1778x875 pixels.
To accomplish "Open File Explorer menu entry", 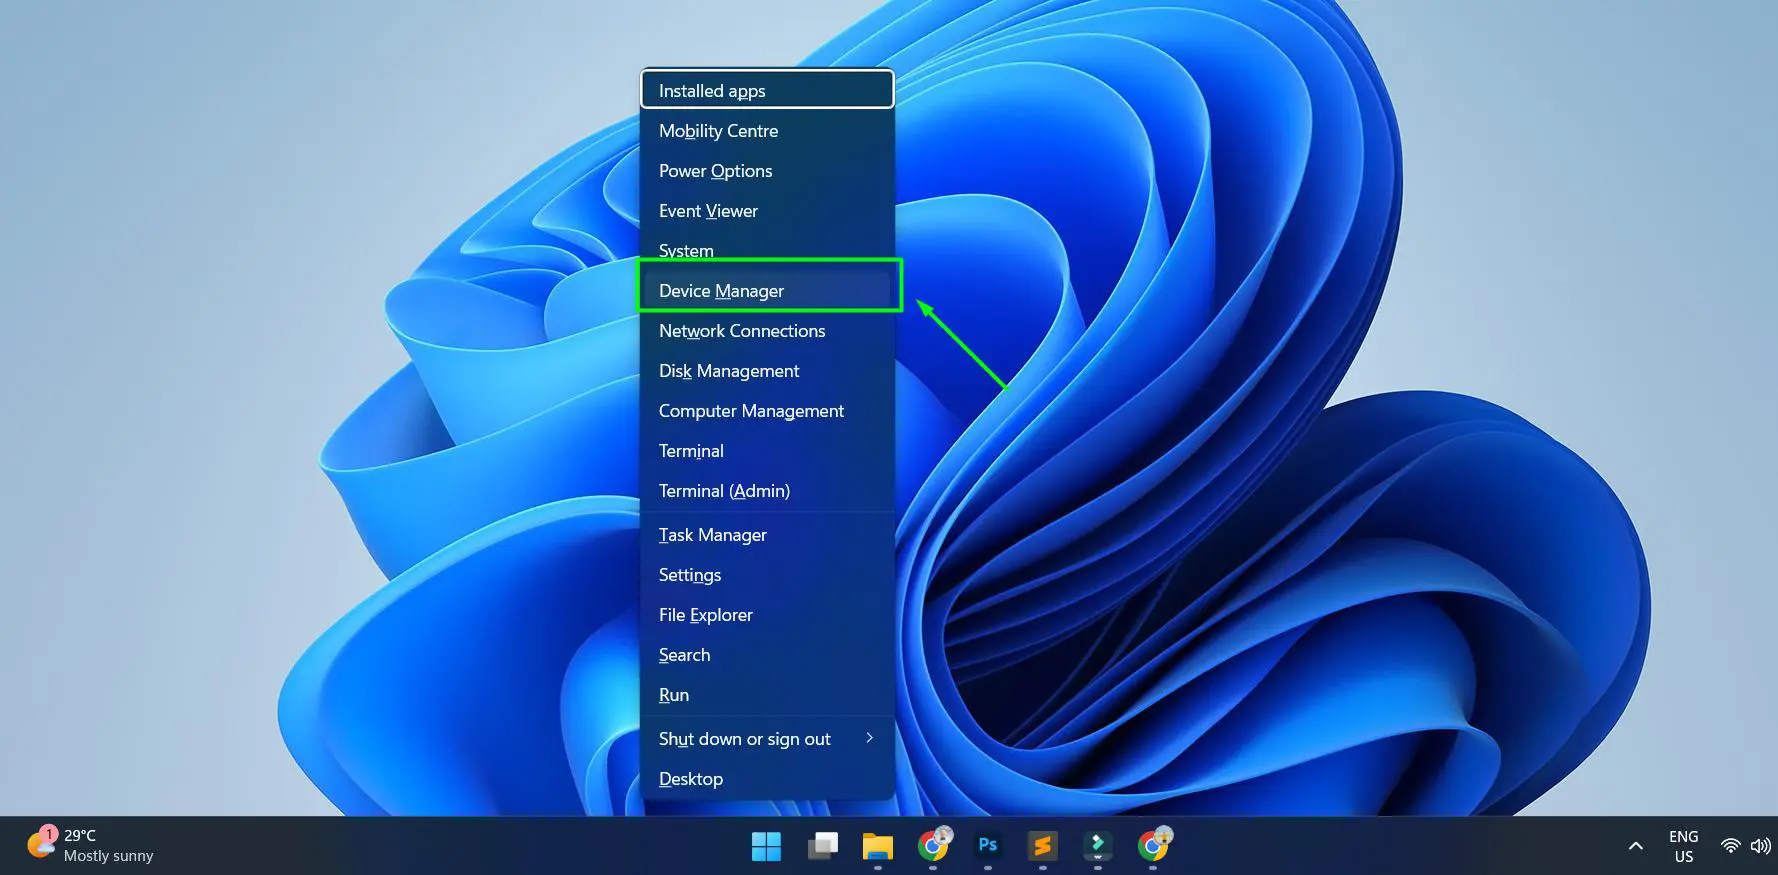I will 767,615.
